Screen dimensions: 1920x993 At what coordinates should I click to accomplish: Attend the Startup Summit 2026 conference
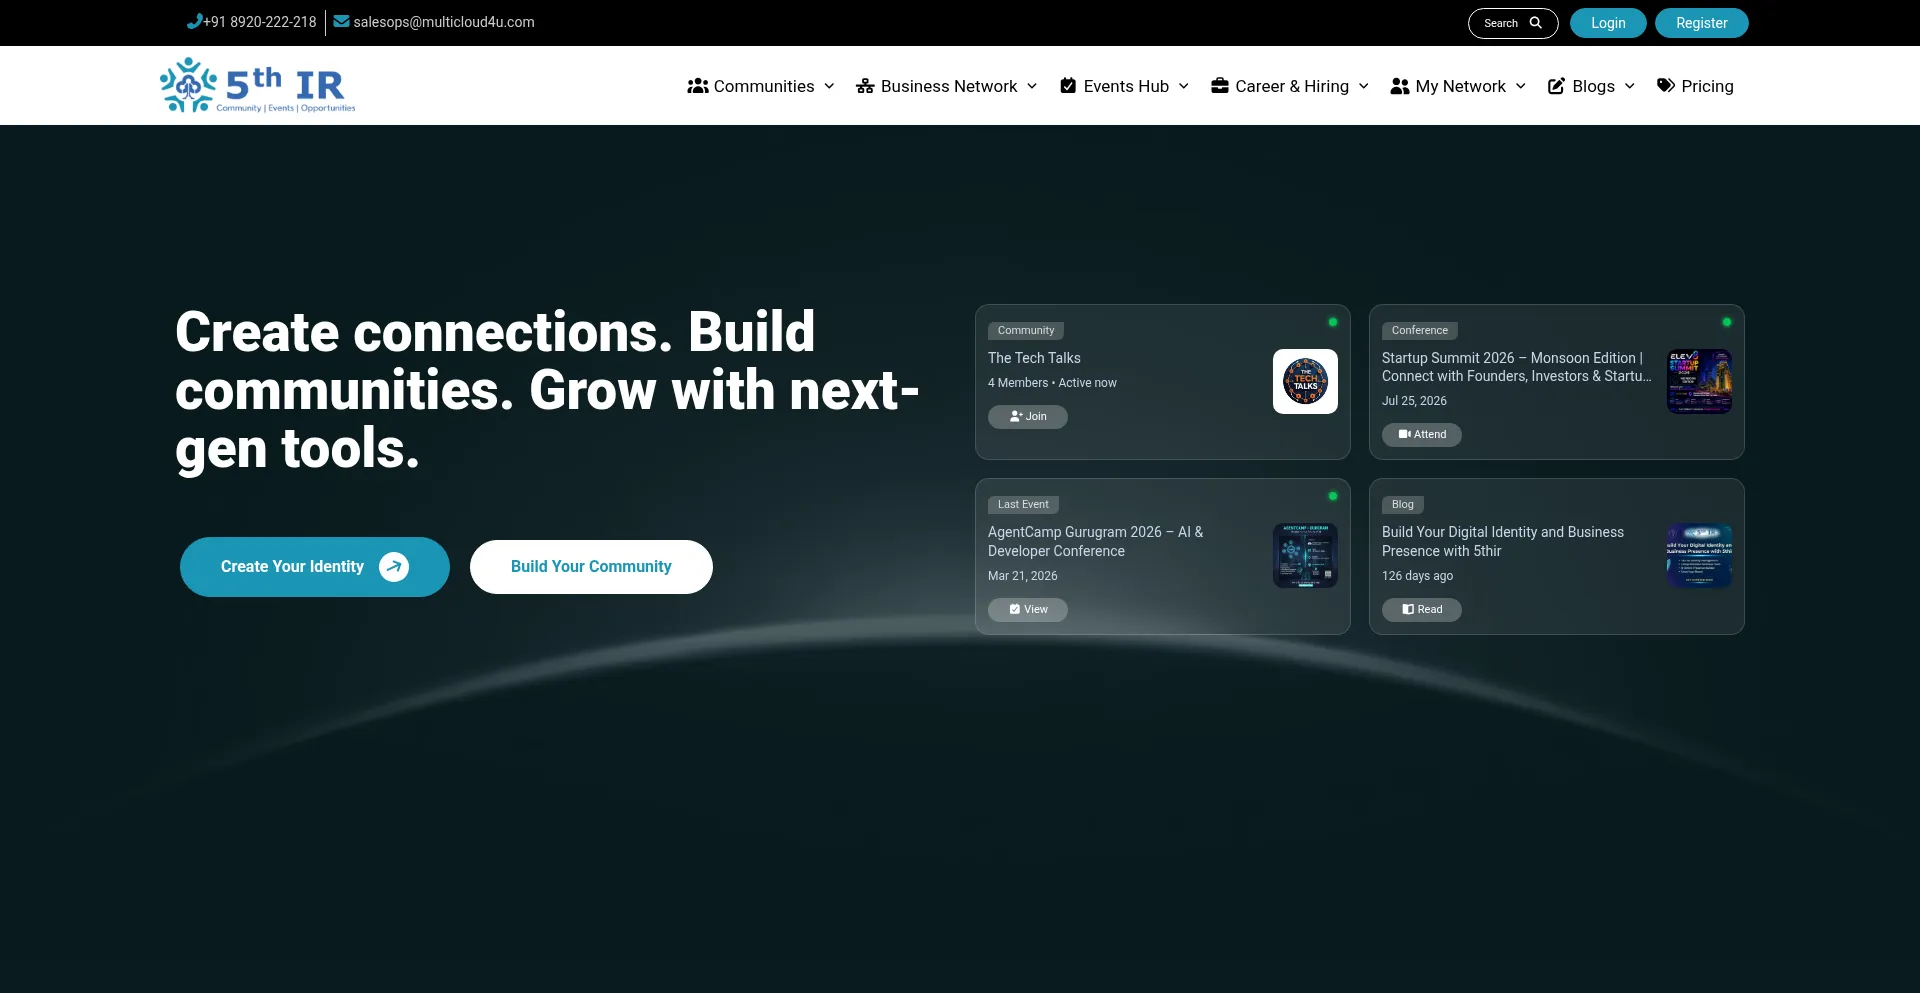(1422, 434)
